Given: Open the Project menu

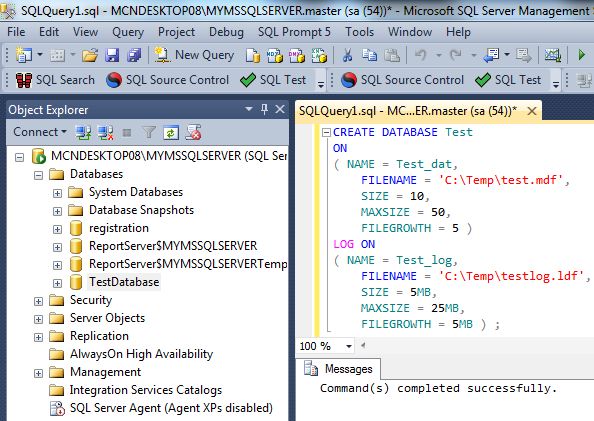Looking at the screenshot, I should [x=176, y=32].
